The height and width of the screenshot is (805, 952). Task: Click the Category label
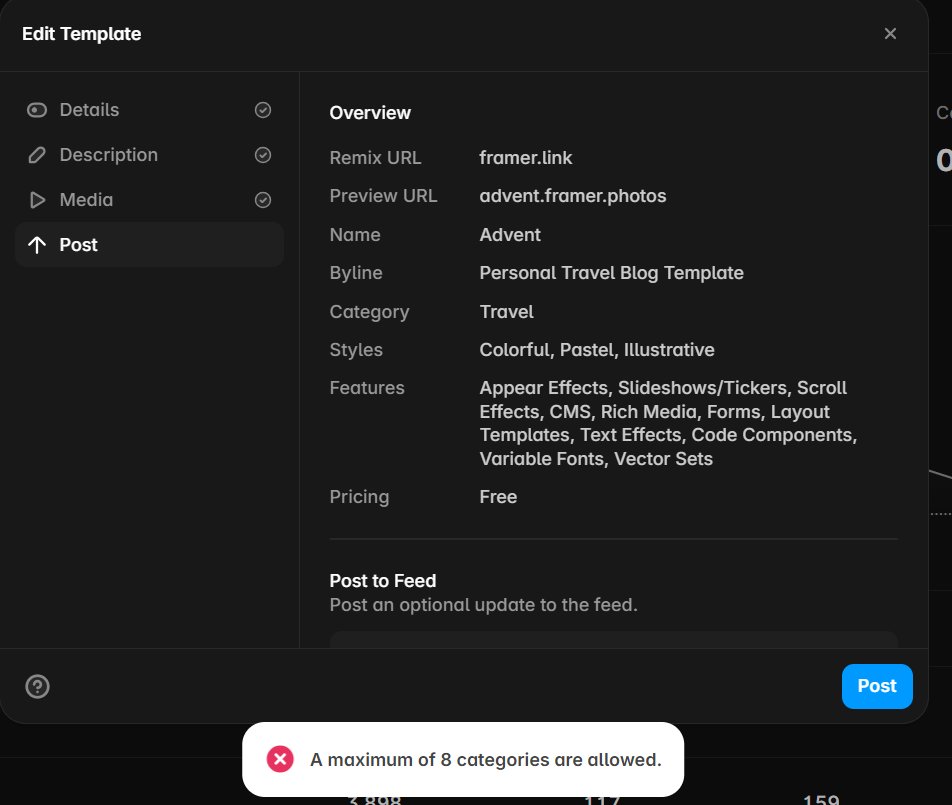click(369, 312)
